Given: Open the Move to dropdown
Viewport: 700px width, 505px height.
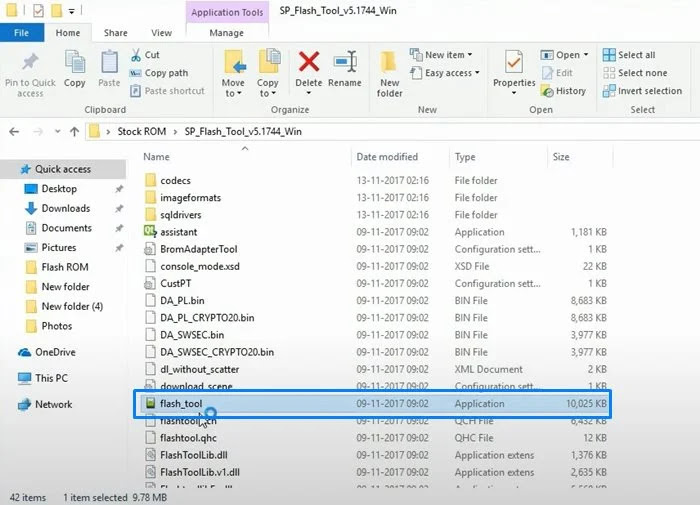Looking at the screenshot, I should 233,88.
